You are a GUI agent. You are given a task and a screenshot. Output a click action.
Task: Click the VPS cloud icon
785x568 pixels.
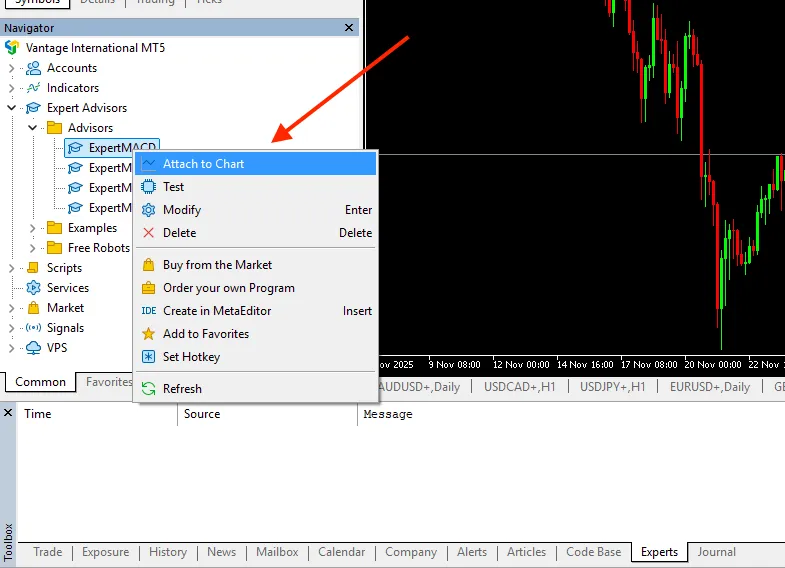(x=33, y=348)
